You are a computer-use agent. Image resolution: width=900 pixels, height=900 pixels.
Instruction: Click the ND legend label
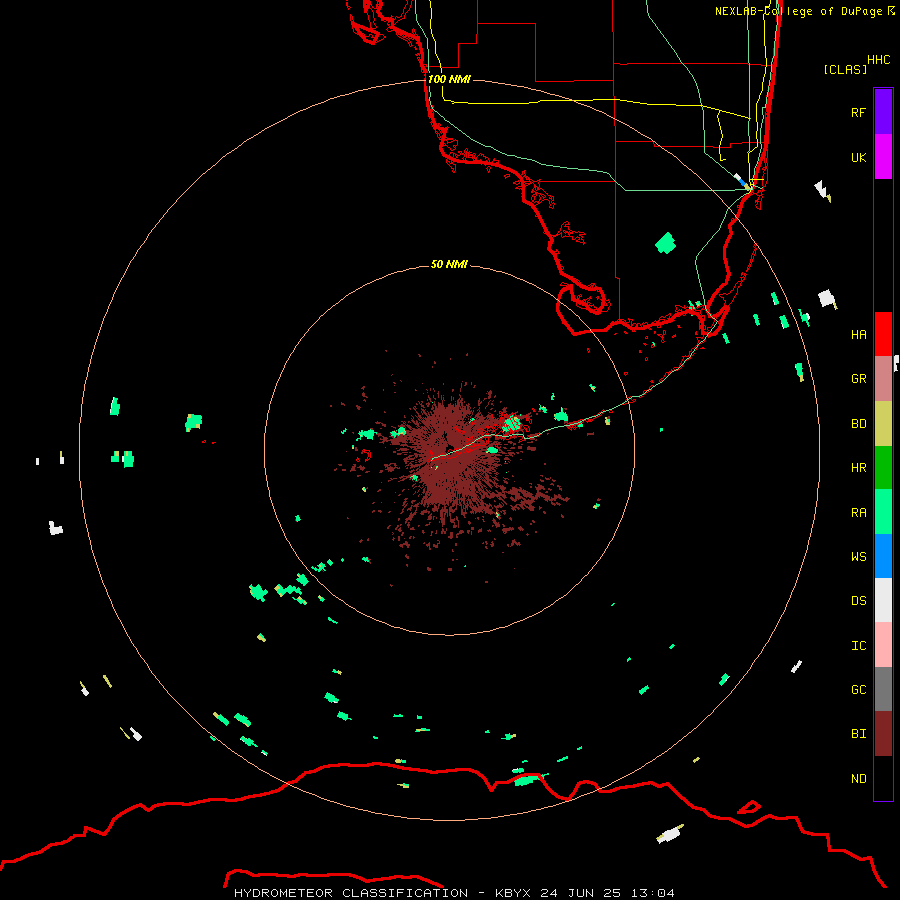(x=858, y=778)
